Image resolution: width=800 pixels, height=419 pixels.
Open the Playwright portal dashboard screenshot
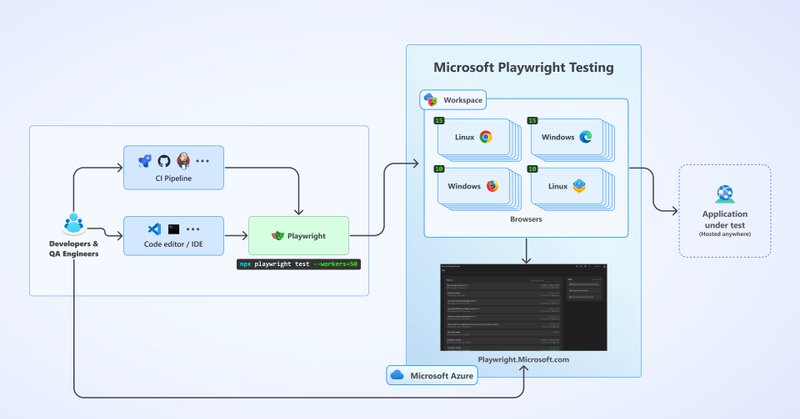[523, 307]
